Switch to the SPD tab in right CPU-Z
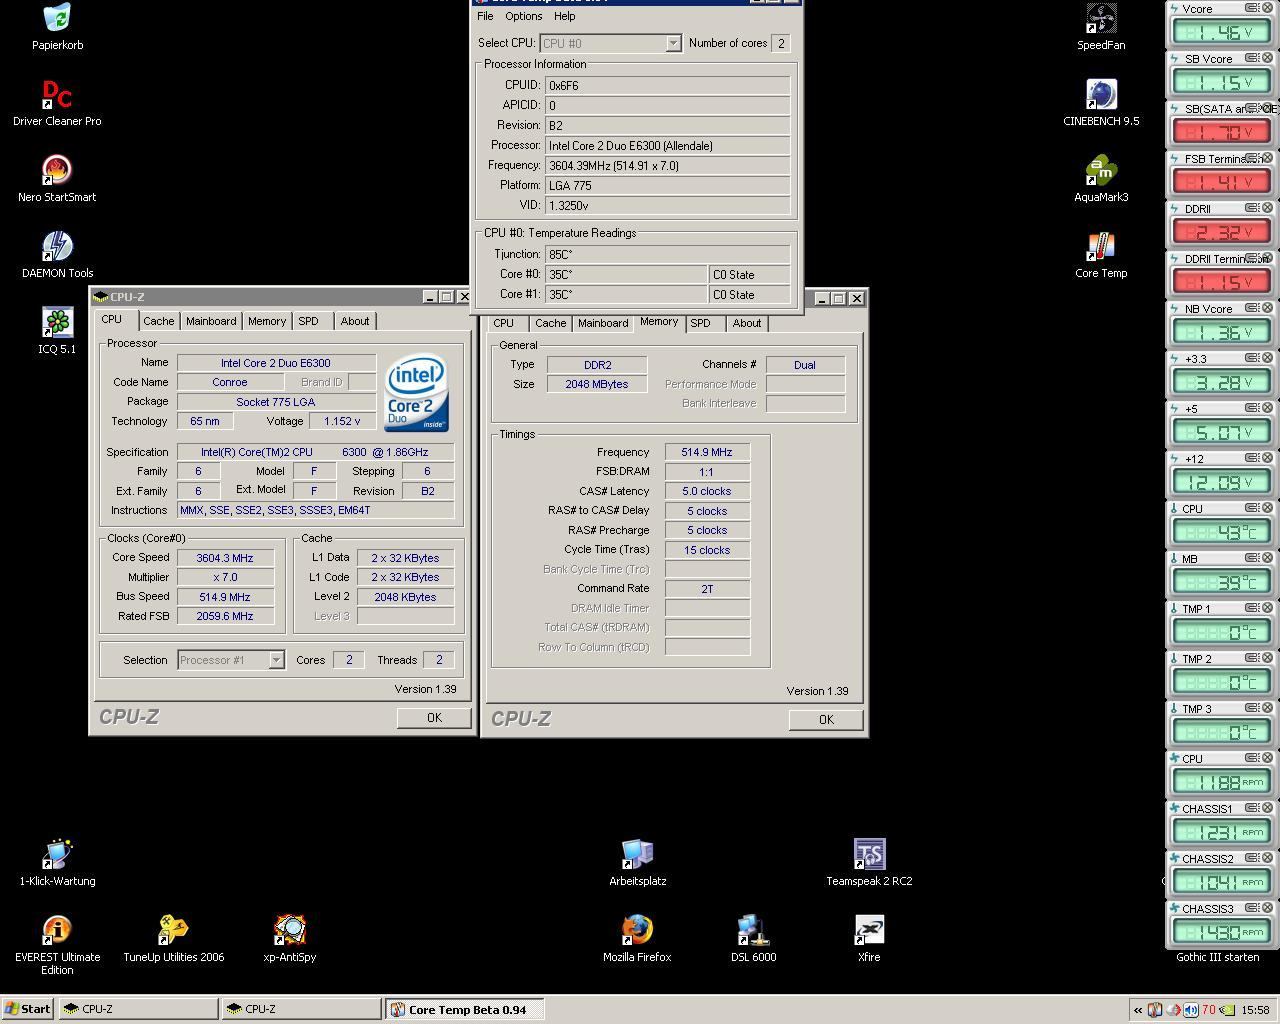Viewport: 1280px width, 1024px height. 700,323
